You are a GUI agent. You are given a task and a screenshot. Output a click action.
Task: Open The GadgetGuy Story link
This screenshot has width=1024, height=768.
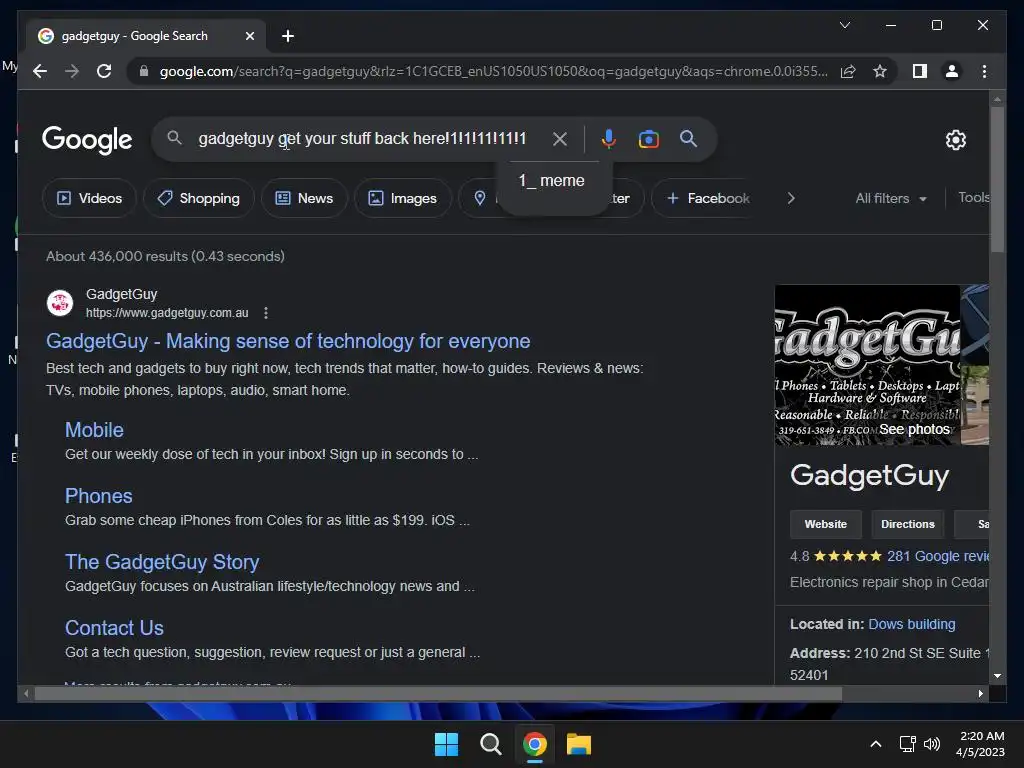point(162,562)
